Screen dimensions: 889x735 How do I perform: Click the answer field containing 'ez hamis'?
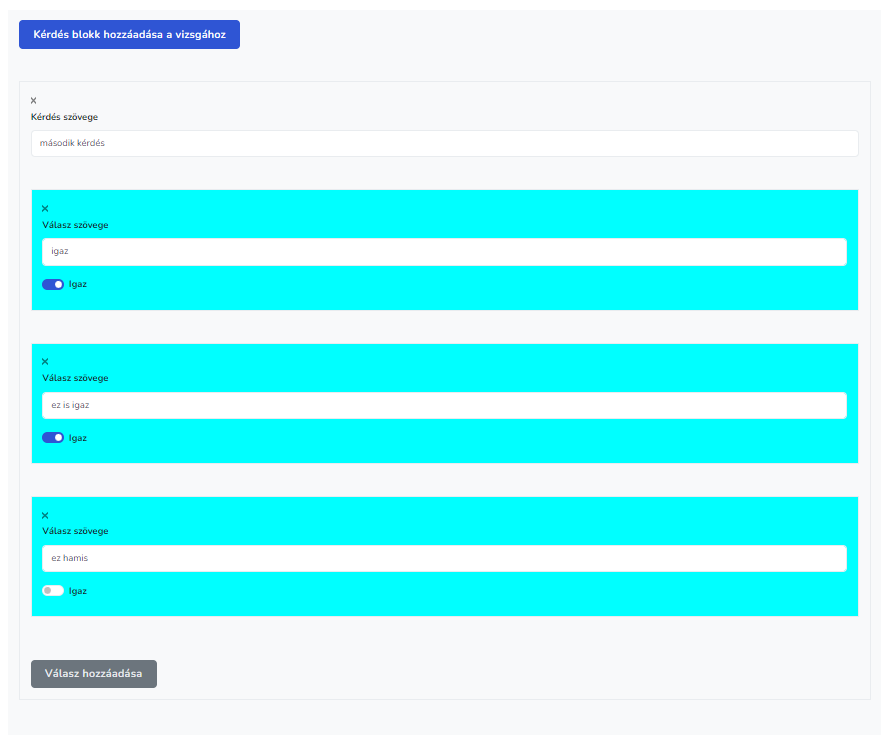[x=444, y=558]
